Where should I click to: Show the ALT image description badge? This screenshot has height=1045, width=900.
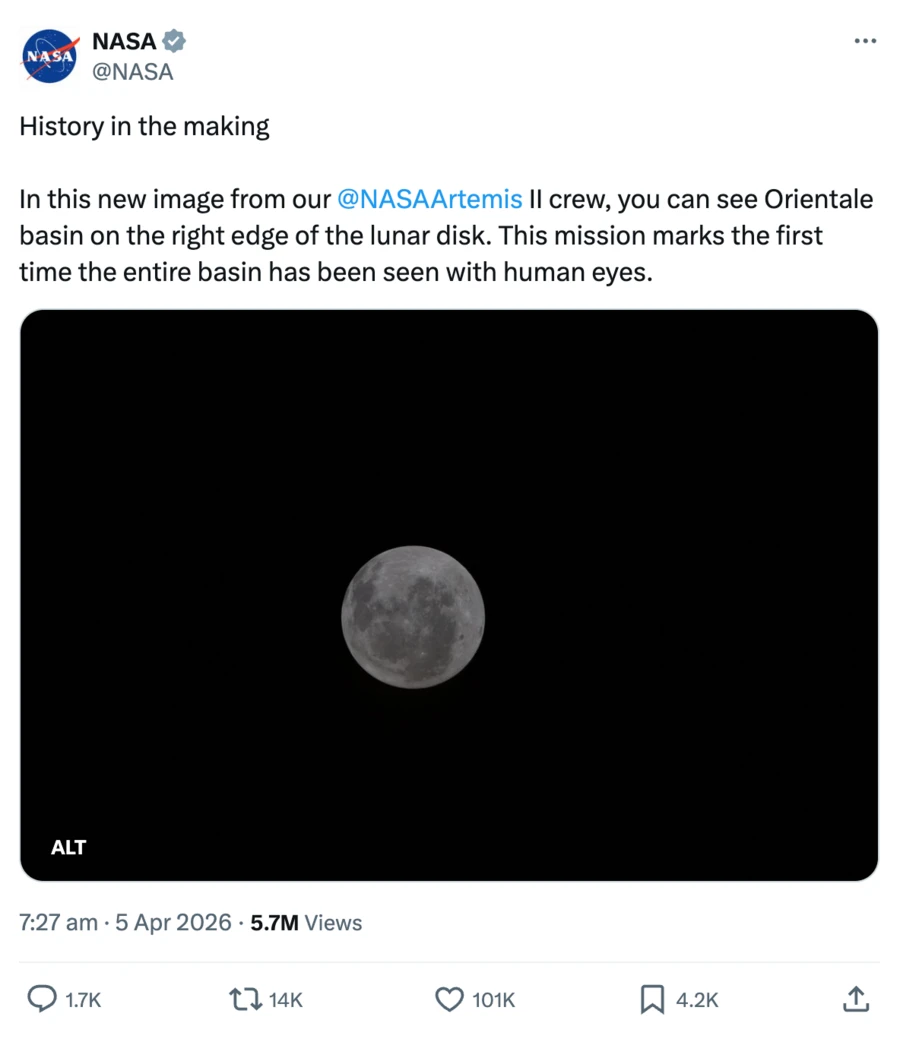point(69,848)
